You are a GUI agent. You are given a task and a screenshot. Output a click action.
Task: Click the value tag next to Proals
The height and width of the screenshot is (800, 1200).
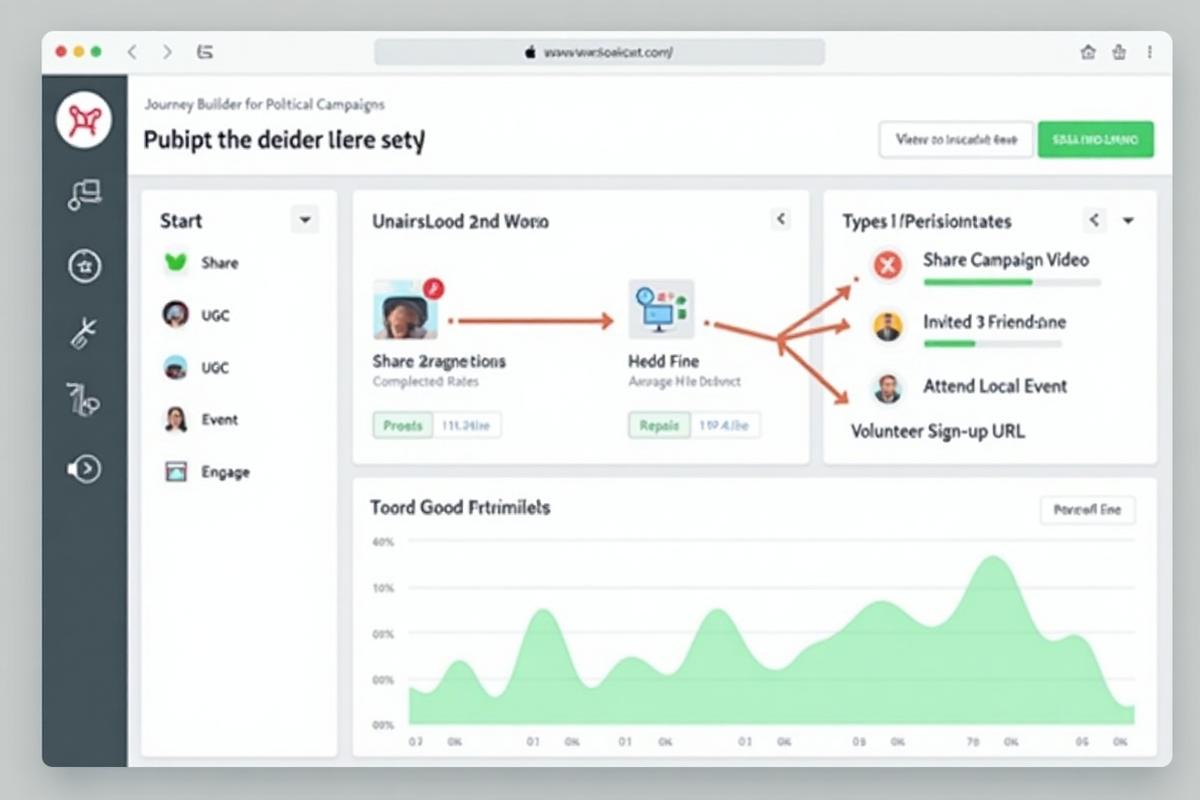pyautogui.click(x=467, y=425)
